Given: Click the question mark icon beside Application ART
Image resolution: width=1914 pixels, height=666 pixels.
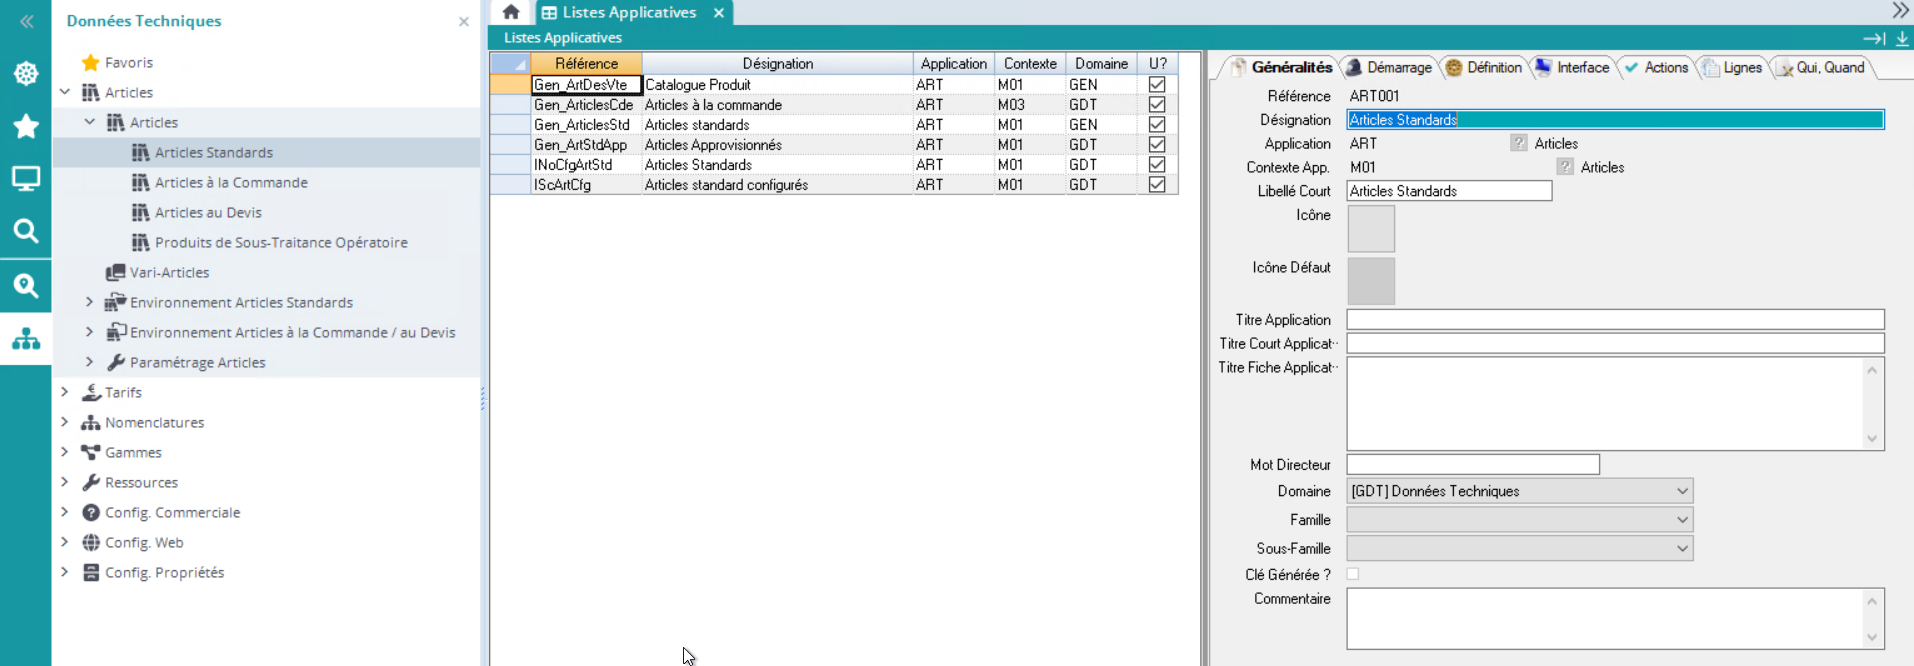Looking at the screenshot, I should (1518, 143).
